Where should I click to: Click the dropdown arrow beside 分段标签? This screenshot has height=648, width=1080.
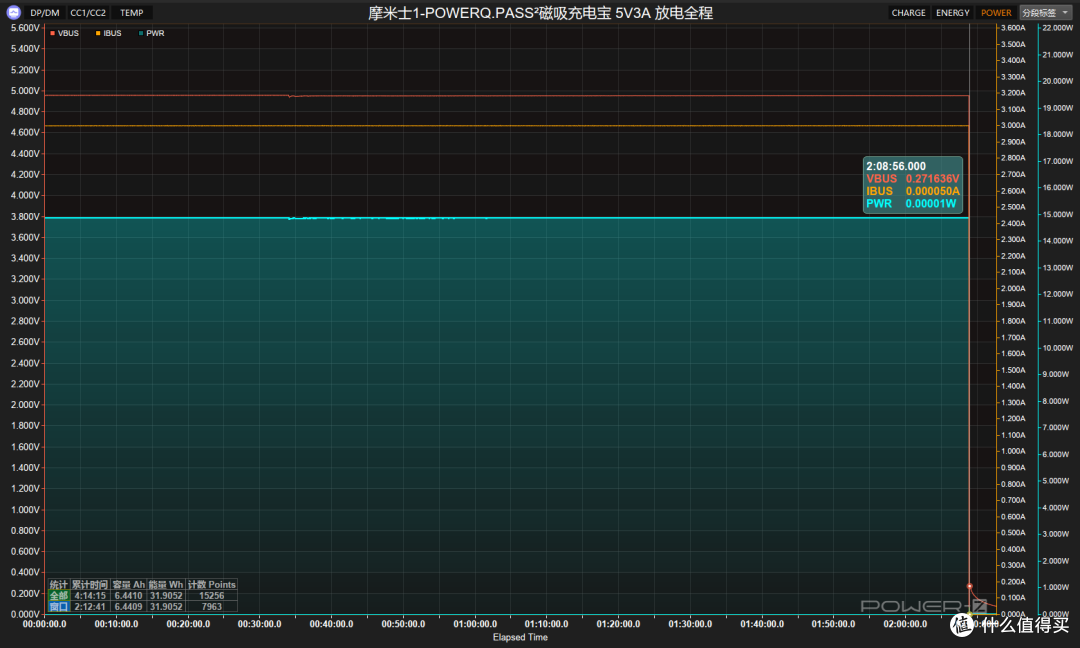point(1066,12)
